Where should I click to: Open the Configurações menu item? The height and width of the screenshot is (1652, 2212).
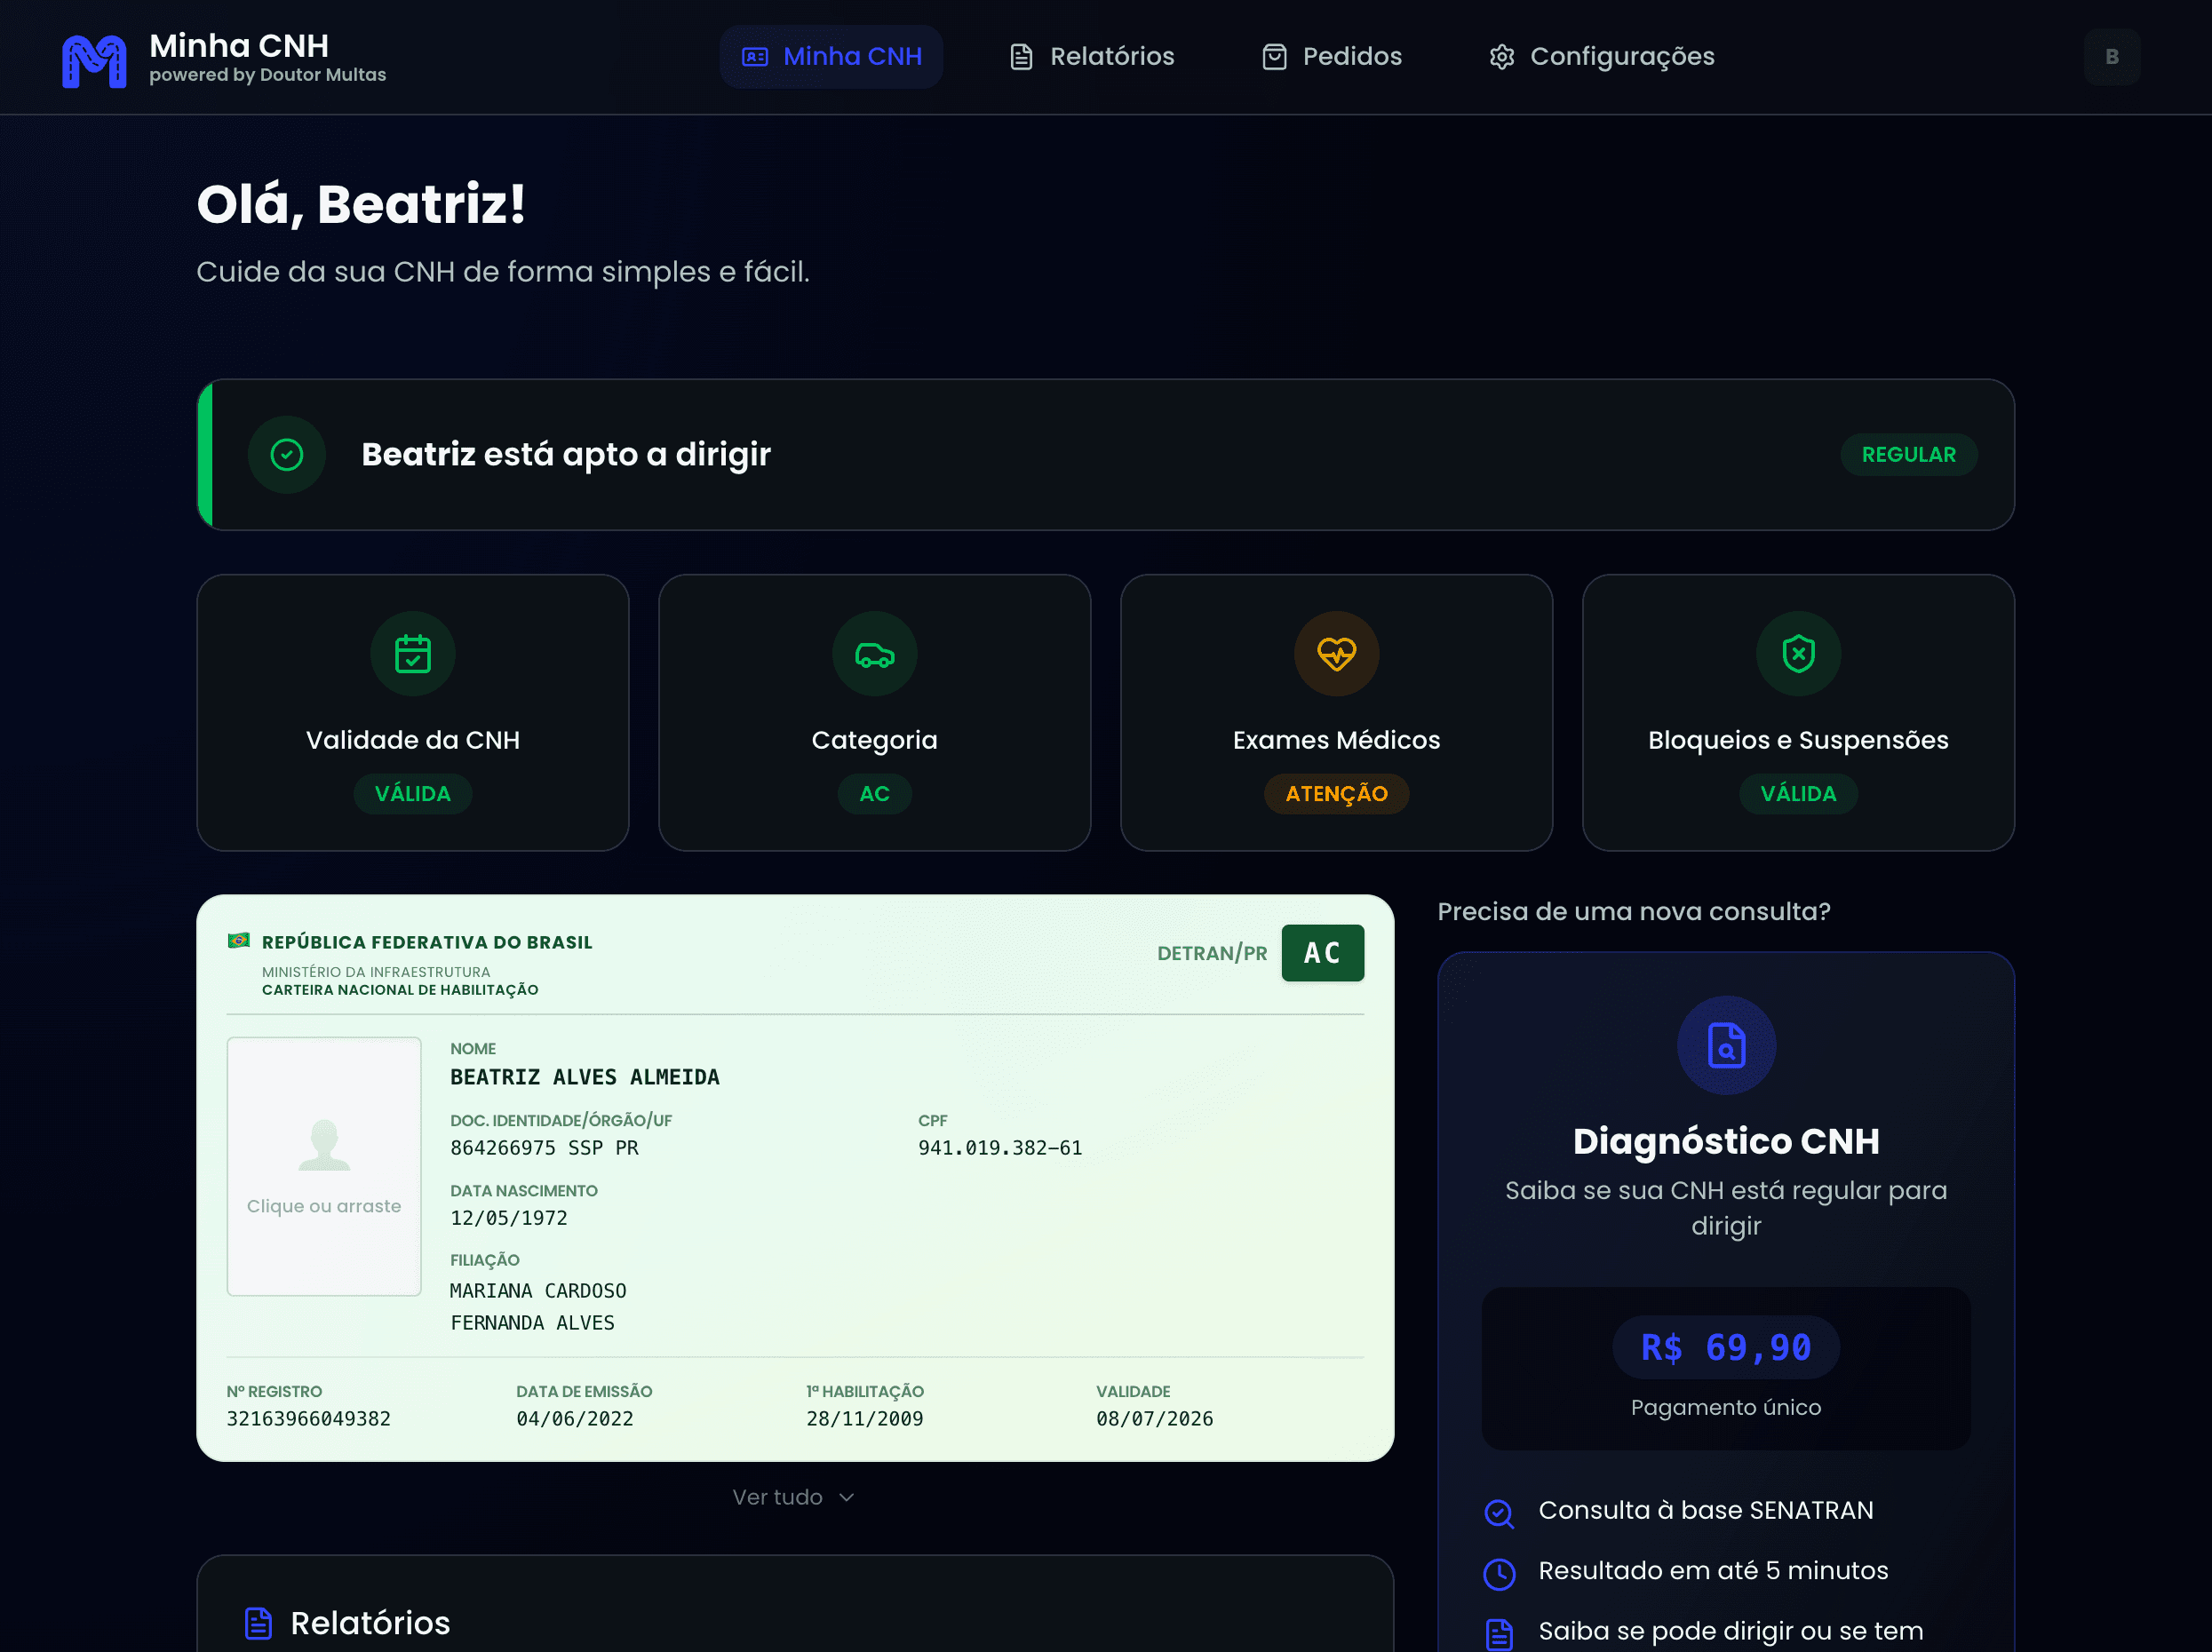[1599, 56]
